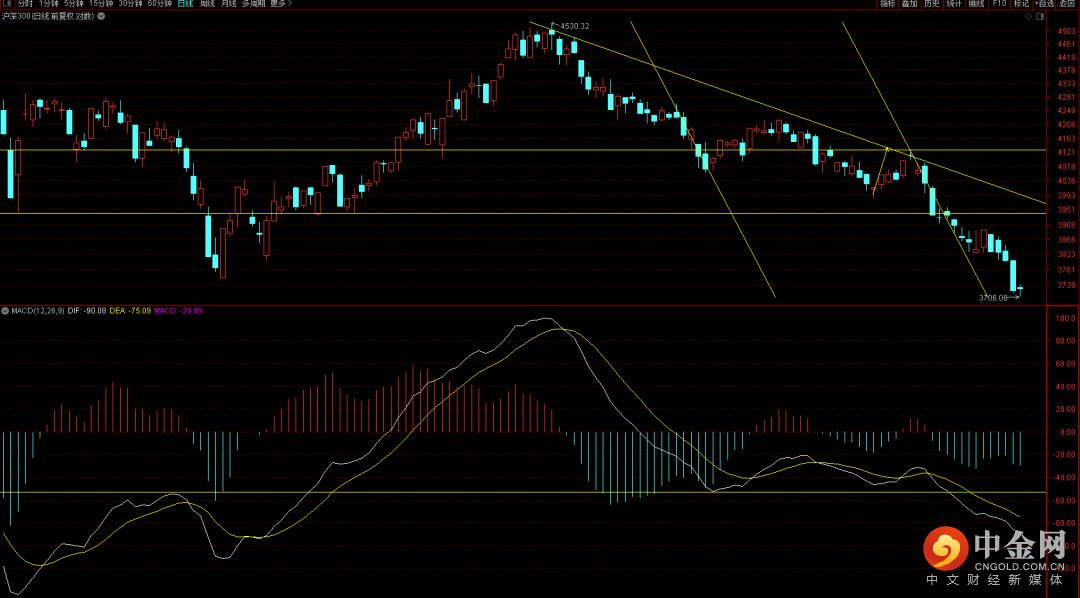Select the 5分钟 period tab

[74, 3]
